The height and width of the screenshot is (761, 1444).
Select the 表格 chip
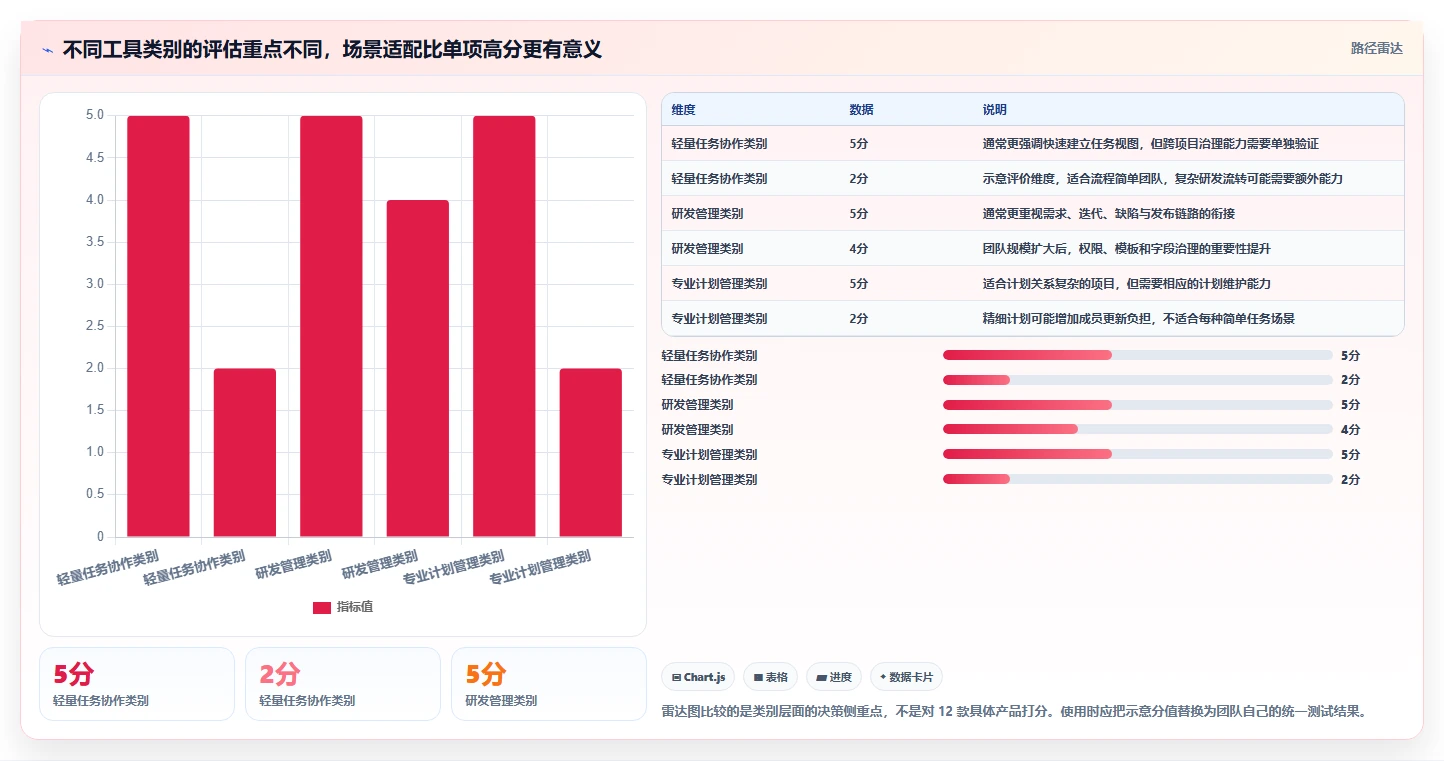pyautogui.click(x=770, y=677)
